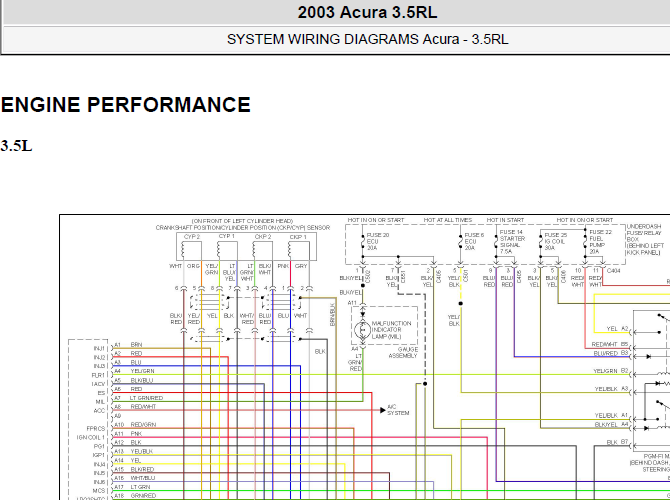Click the 'LT GRN/RED' label below the MIL
The image size is (670, 500).
[356, 362]
